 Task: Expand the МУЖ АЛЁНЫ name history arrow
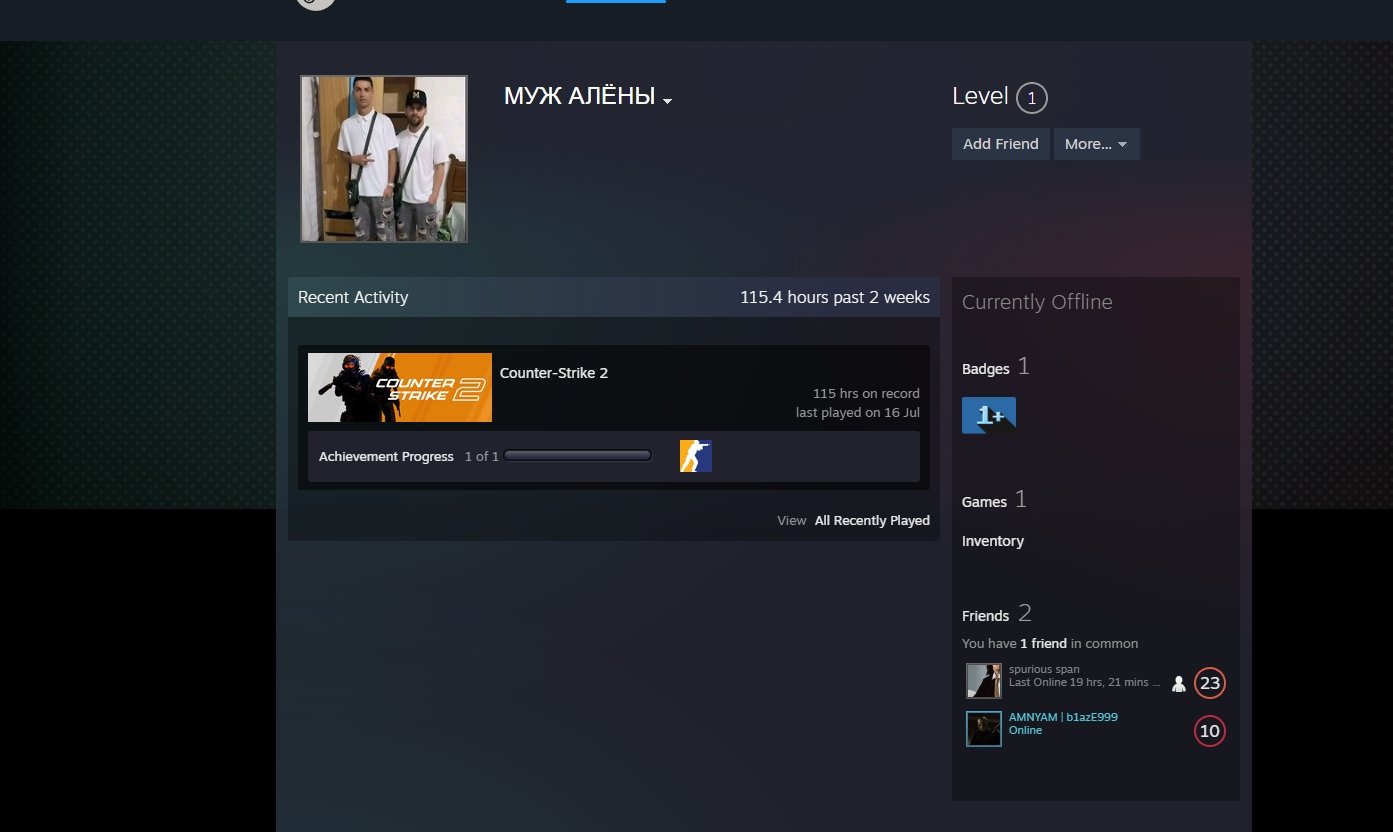667,101
